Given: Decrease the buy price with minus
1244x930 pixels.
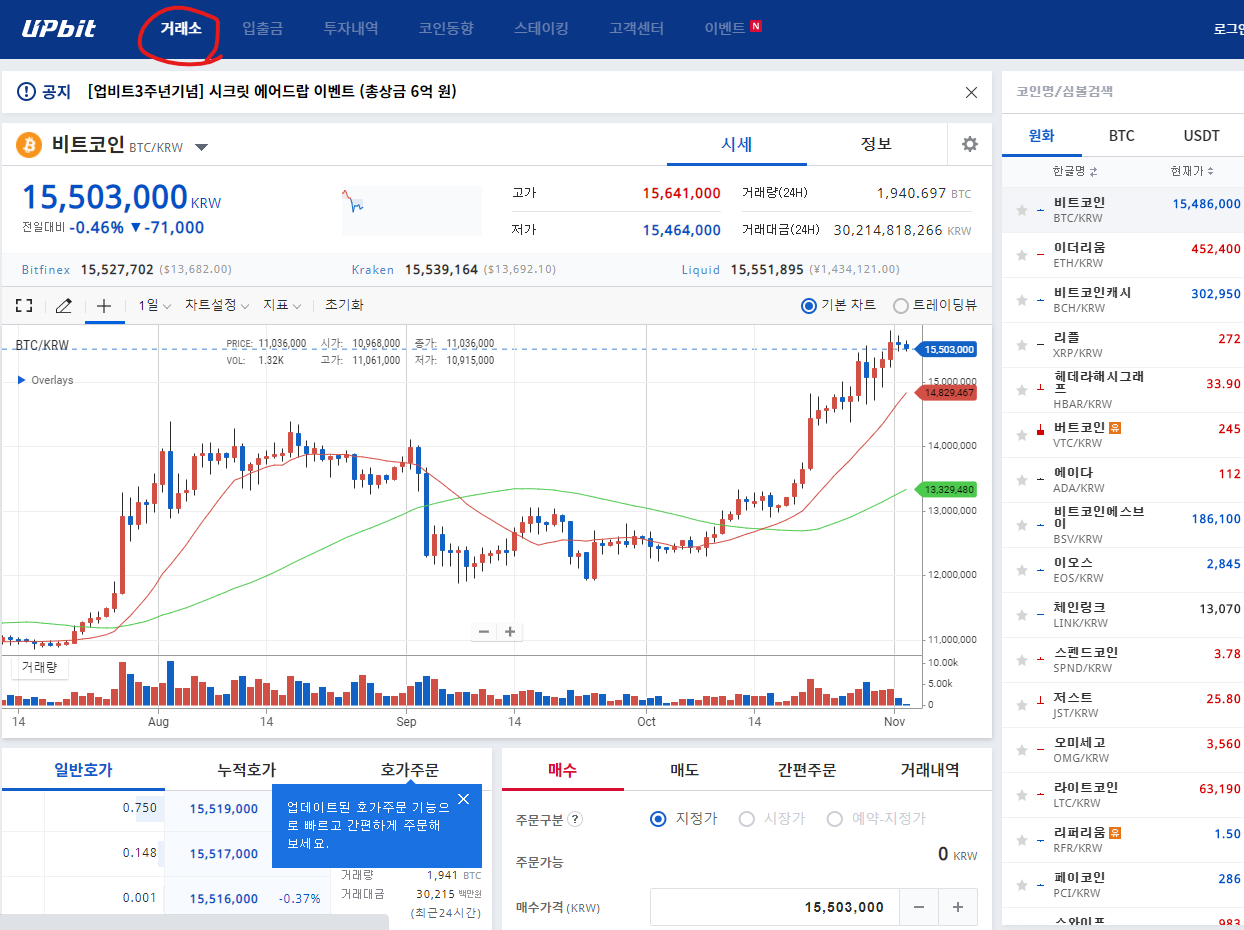Looking at the screenshot, I should [919, 907].
